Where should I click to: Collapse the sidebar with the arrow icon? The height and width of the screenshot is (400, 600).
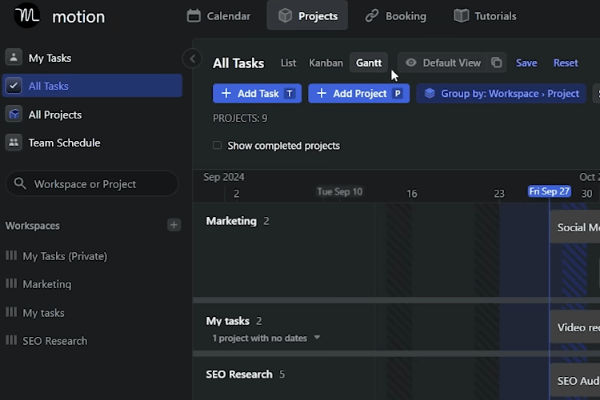[192, 59]
